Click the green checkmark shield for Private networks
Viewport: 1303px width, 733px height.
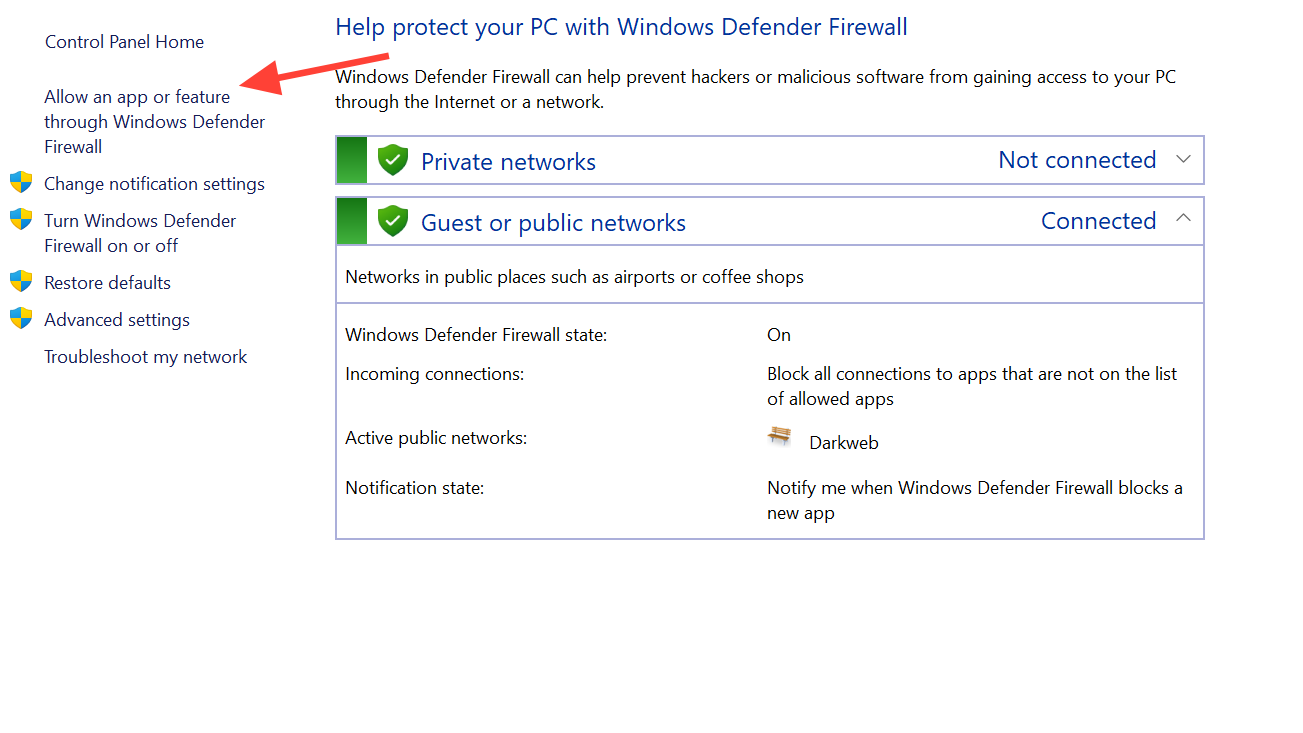pyautogui.click(x=393, y=160)
